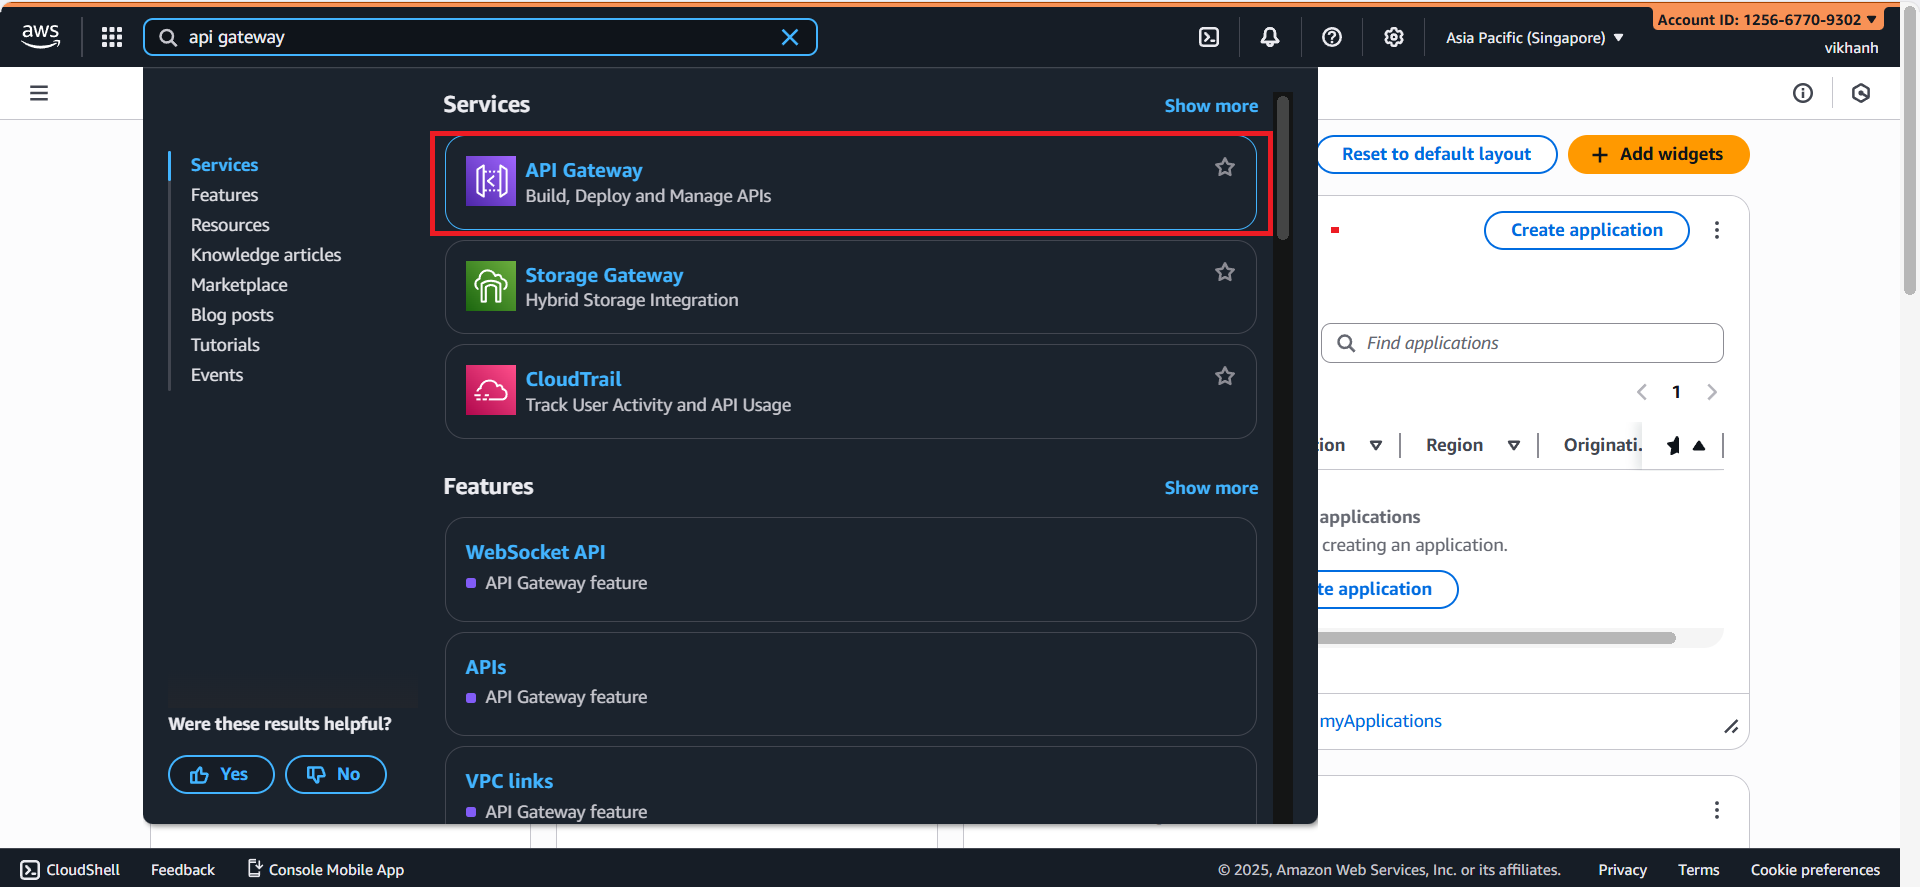Image resolution: width=1920 pixels, height=887 pixels.
Task: Click the AWS logo home icon
Action: click(x=41, y=36)
